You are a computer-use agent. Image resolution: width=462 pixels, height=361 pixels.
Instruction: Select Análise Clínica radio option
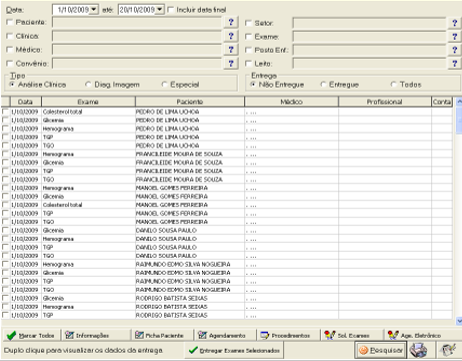12,85
